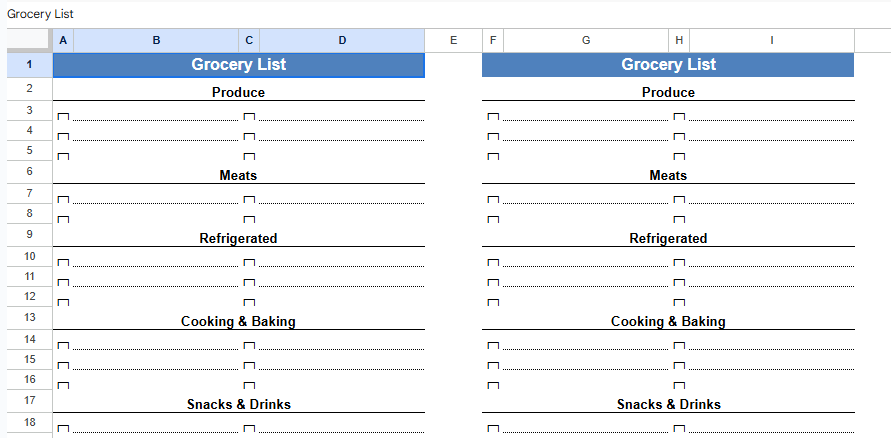
Task: Select the row 1 header
Action: 29,65
